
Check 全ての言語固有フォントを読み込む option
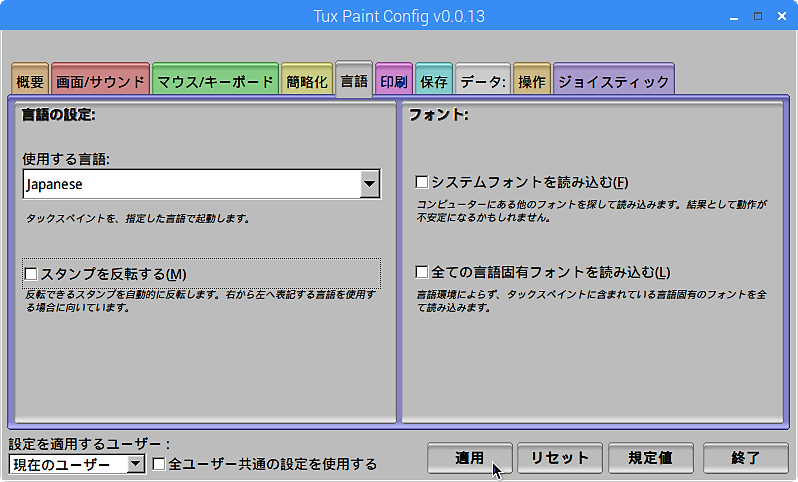pyautogui.click(x=422, y=272)
